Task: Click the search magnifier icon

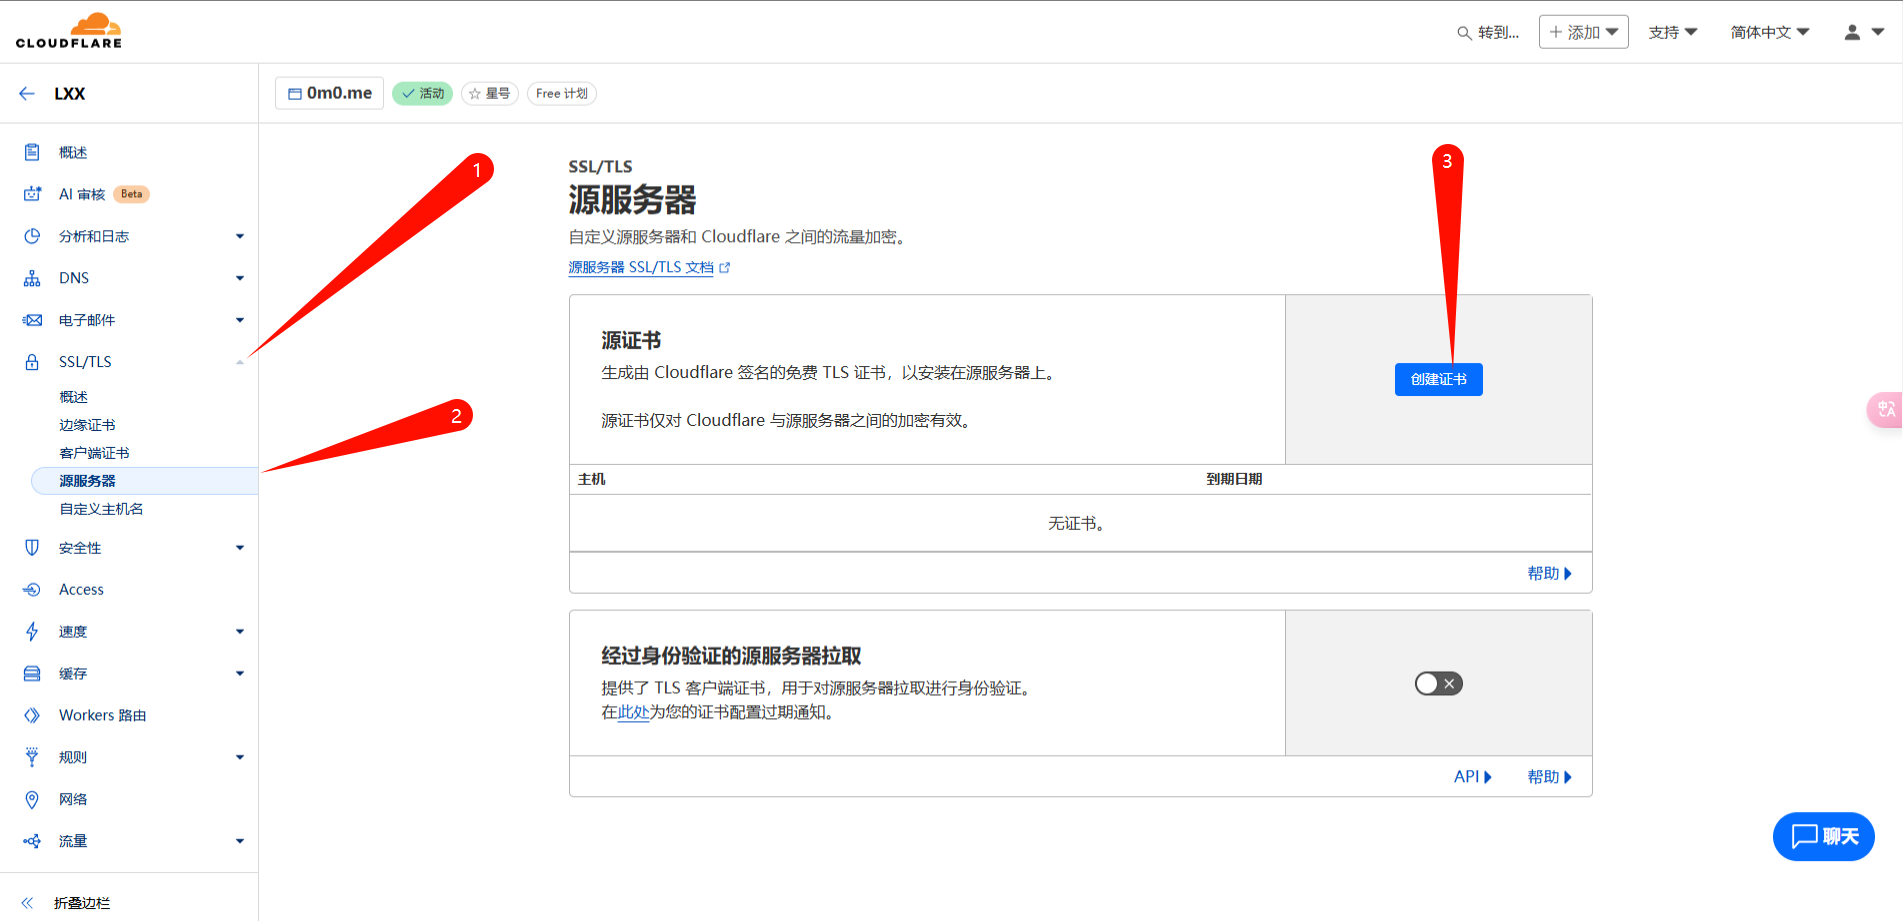Action: (1464, 33)
